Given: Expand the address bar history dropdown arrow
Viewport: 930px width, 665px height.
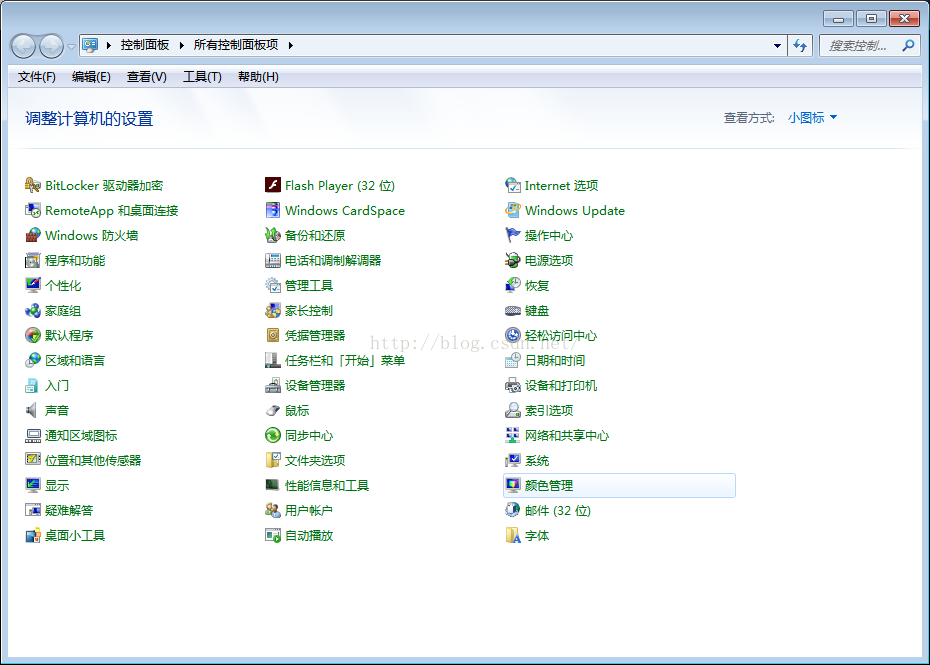Looking at the screenshot, I should [777, 46].
